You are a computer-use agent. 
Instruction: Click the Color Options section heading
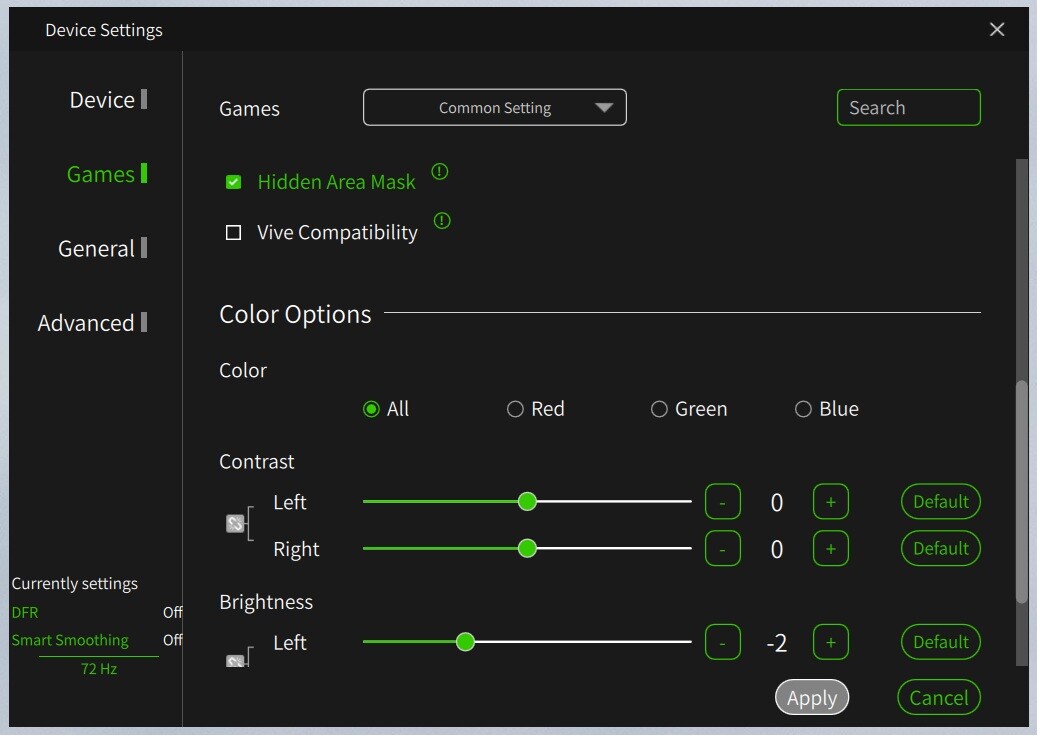tap(295, 314)
